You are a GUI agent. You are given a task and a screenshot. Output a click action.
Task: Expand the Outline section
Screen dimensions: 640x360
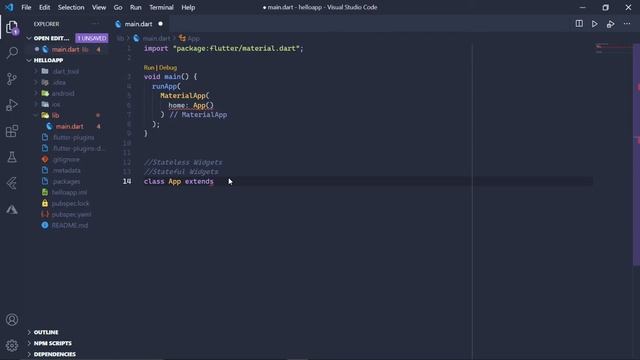29,332
